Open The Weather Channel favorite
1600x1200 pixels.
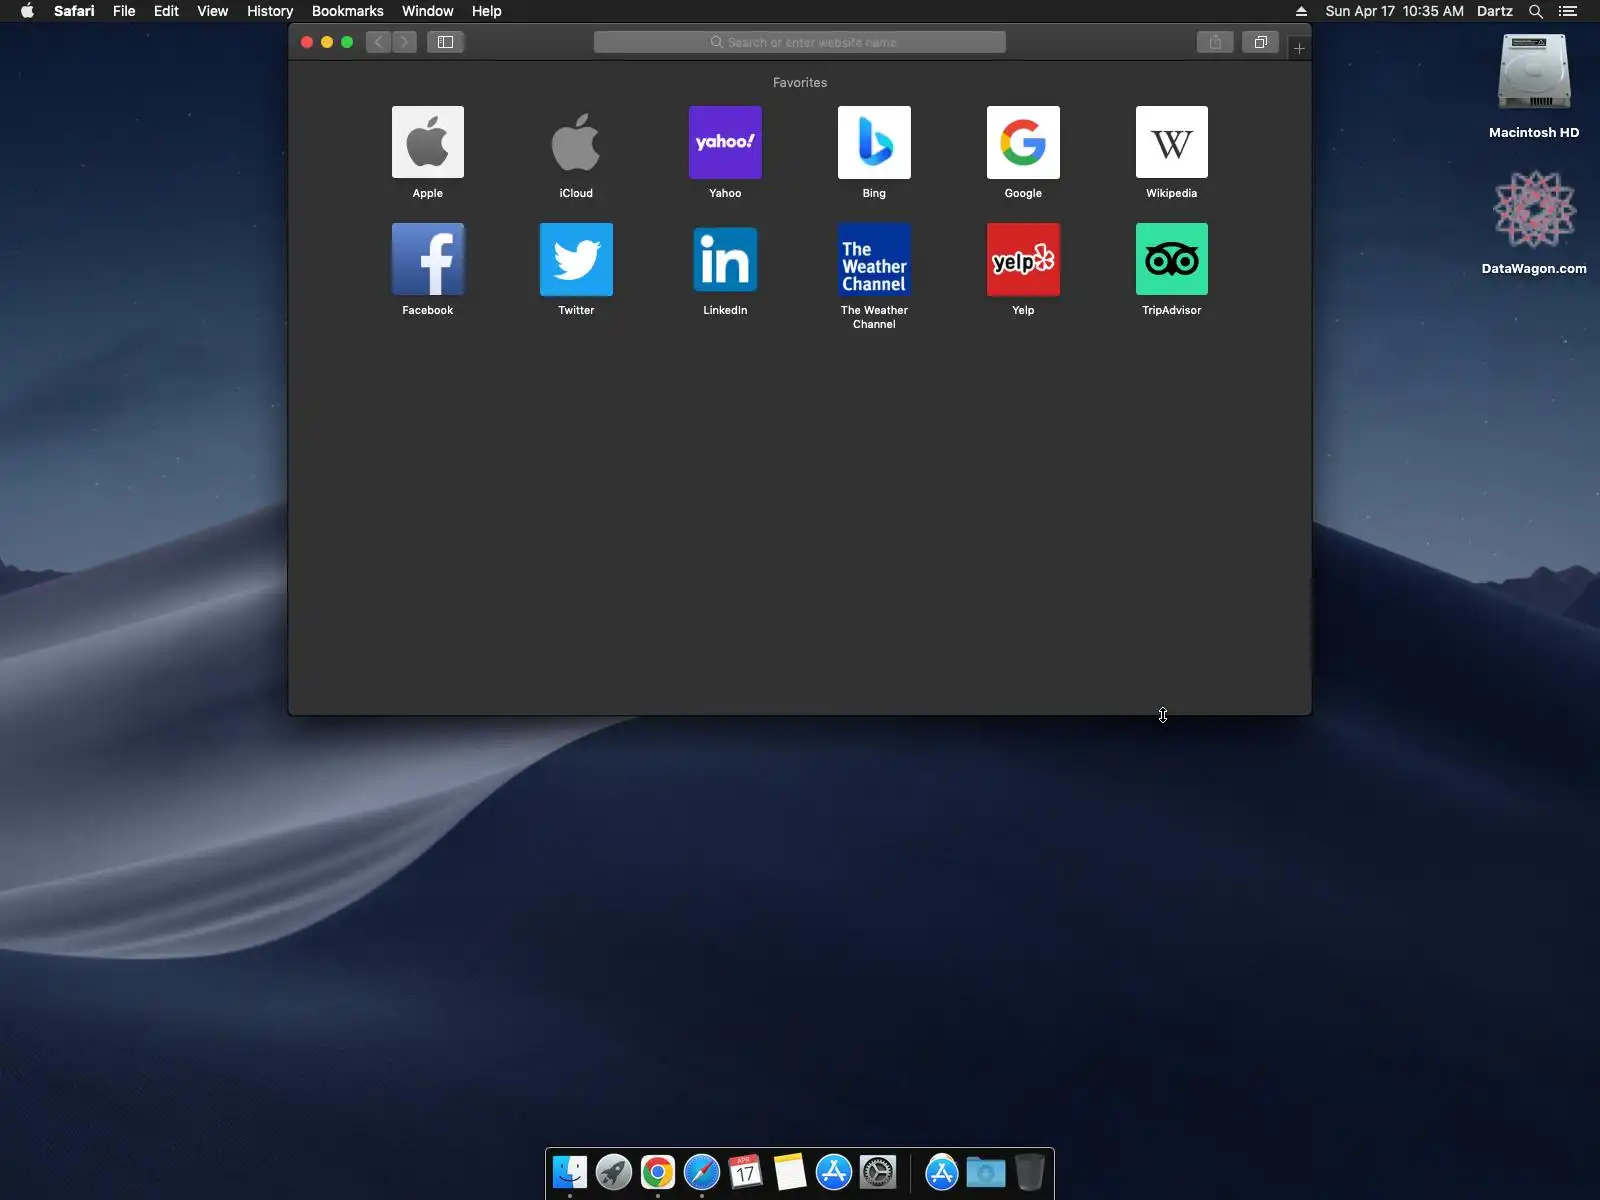click(x=874, y=259)
